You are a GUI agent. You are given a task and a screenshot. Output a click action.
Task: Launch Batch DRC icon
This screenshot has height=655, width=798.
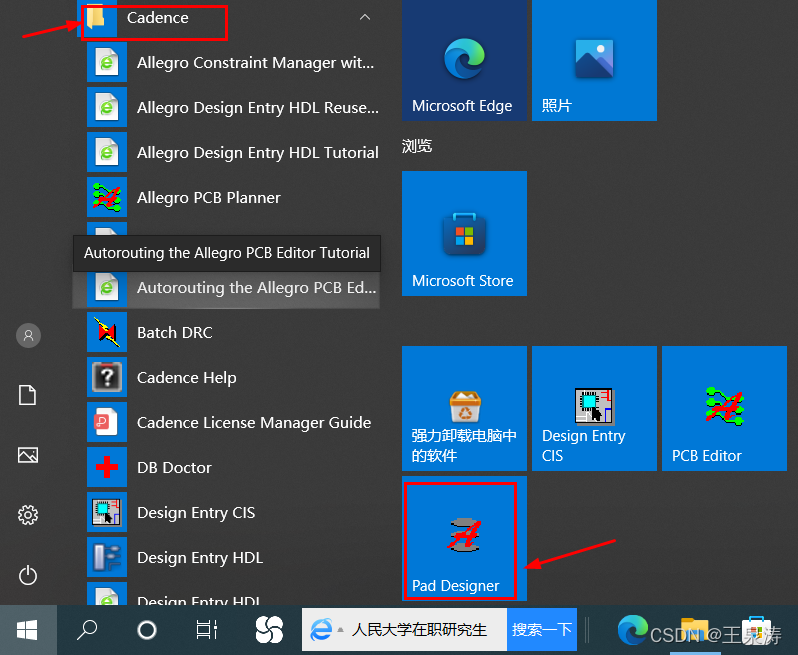pyautogui.click(x=107, y=332)
